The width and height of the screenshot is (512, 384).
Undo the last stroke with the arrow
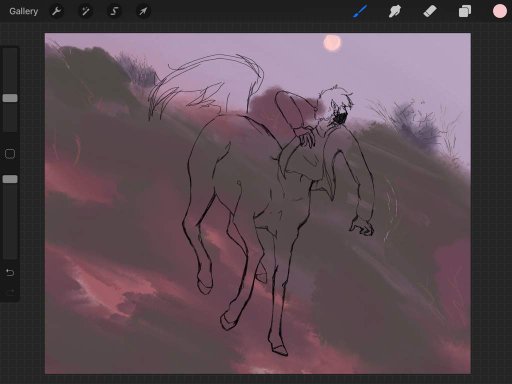click(x=10, y=273)
